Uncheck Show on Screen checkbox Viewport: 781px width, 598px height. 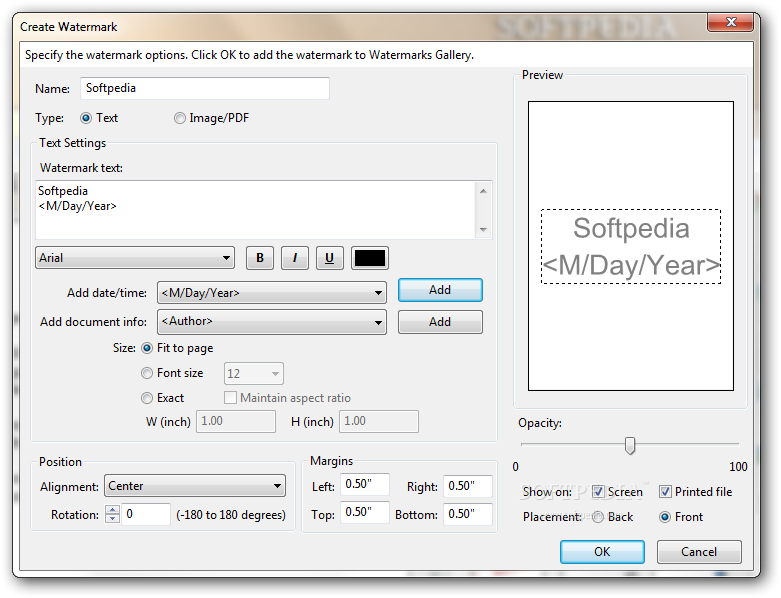coord(598,492)
